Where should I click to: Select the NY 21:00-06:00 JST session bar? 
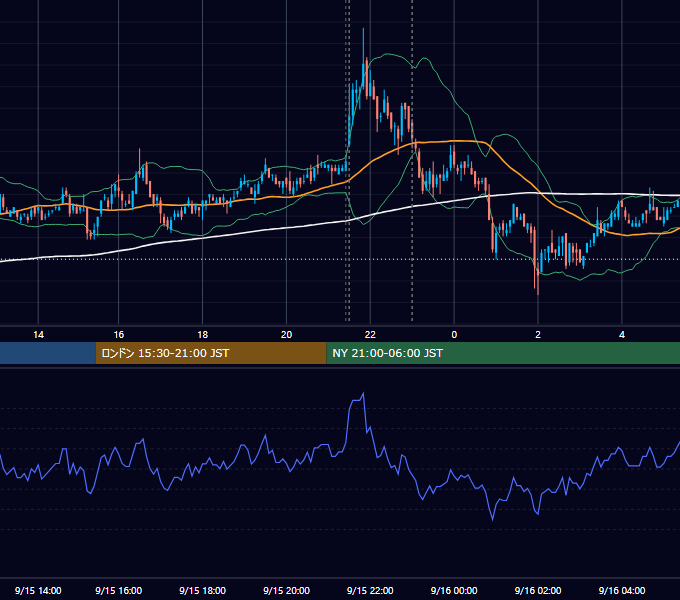(x=503, y=353)
